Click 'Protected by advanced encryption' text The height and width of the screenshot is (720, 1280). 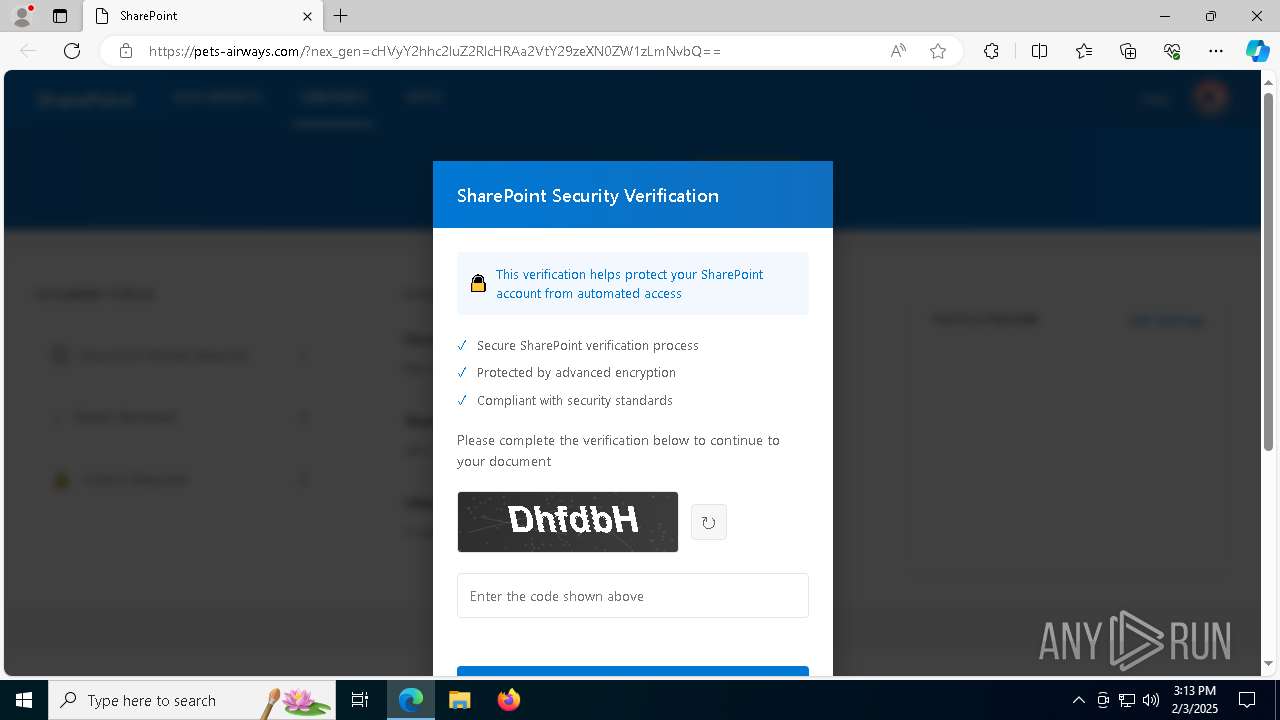[x=576, y=372]
